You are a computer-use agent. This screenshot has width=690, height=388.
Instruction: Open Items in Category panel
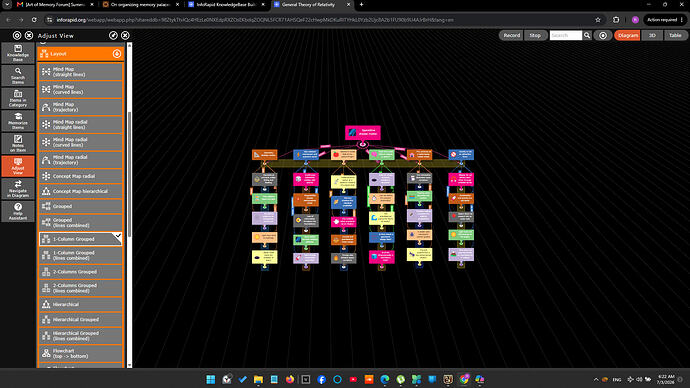[18, 99]
